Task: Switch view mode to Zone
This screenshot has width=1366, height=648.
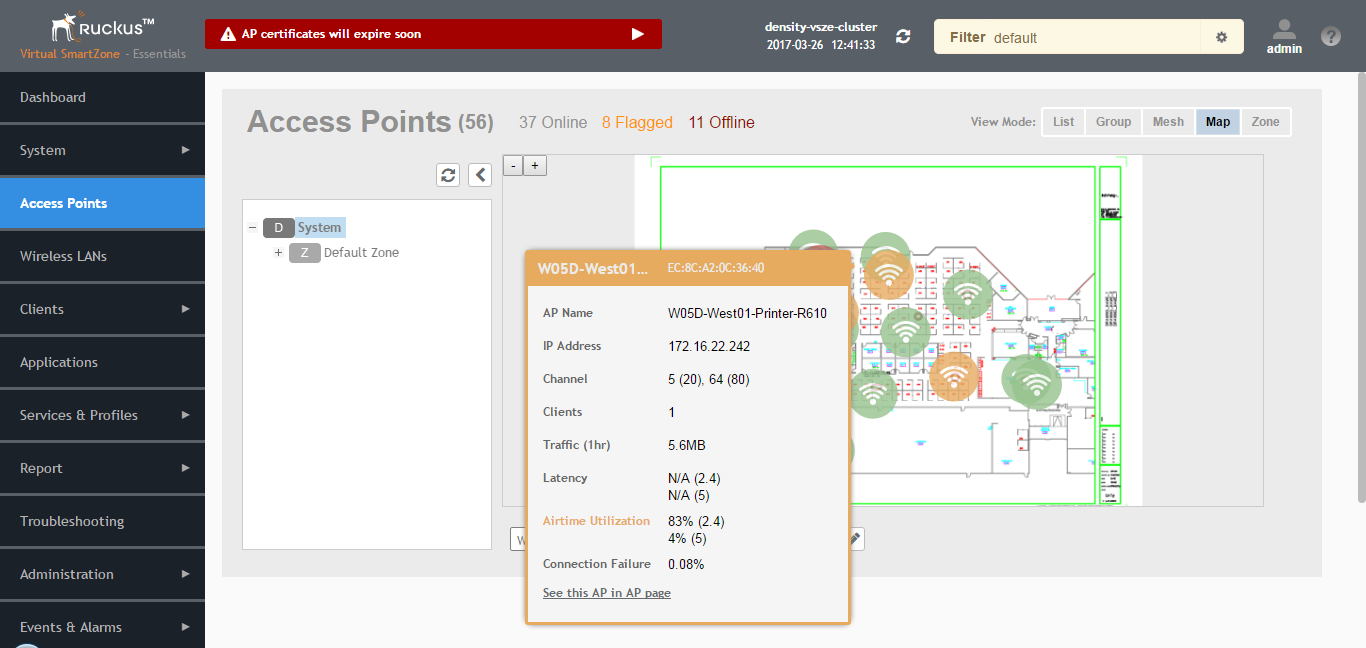Action: pos(1265,121)
